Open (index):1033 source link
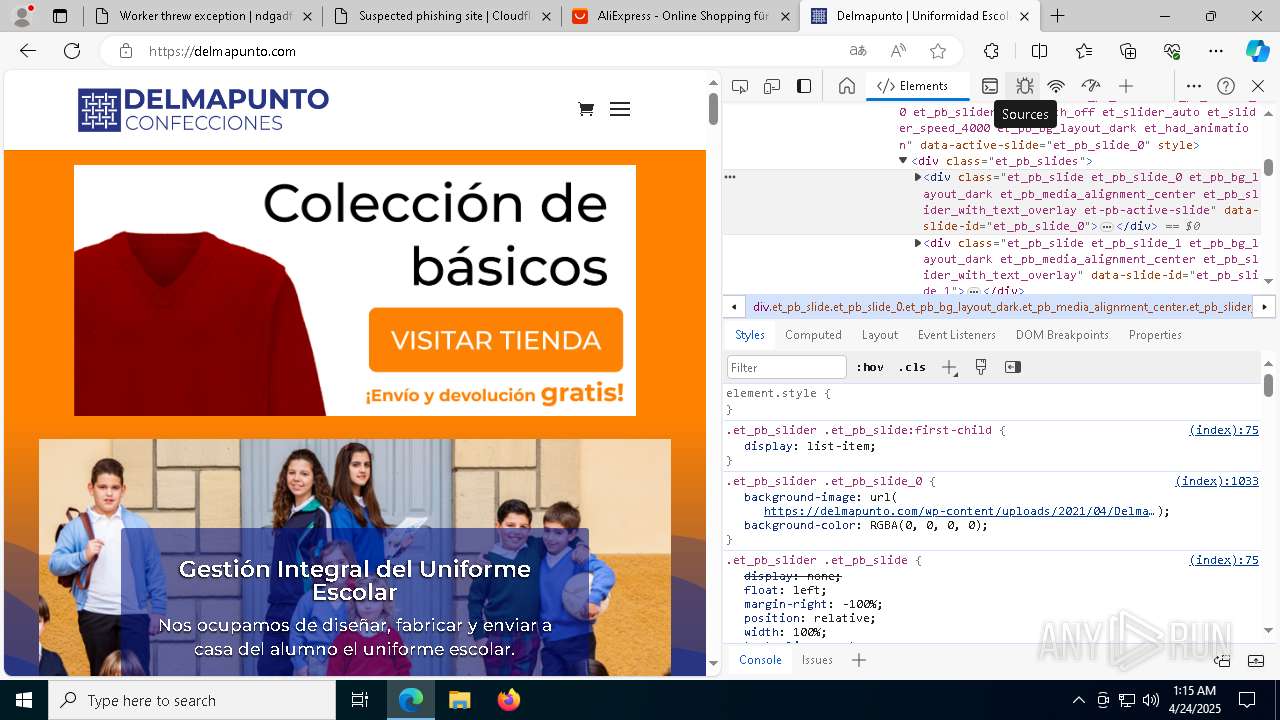The width and height of the screenshot is (1280, 720). pos(1217,481)
